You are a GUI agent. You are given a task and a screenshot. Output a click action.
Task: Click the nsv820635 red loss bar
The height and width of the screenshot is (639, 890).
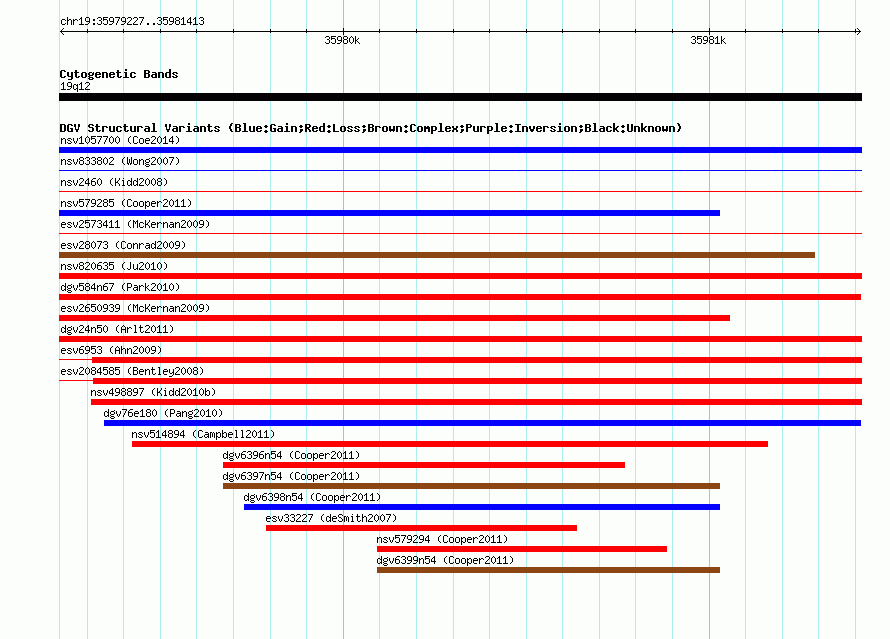coord(460,276)
